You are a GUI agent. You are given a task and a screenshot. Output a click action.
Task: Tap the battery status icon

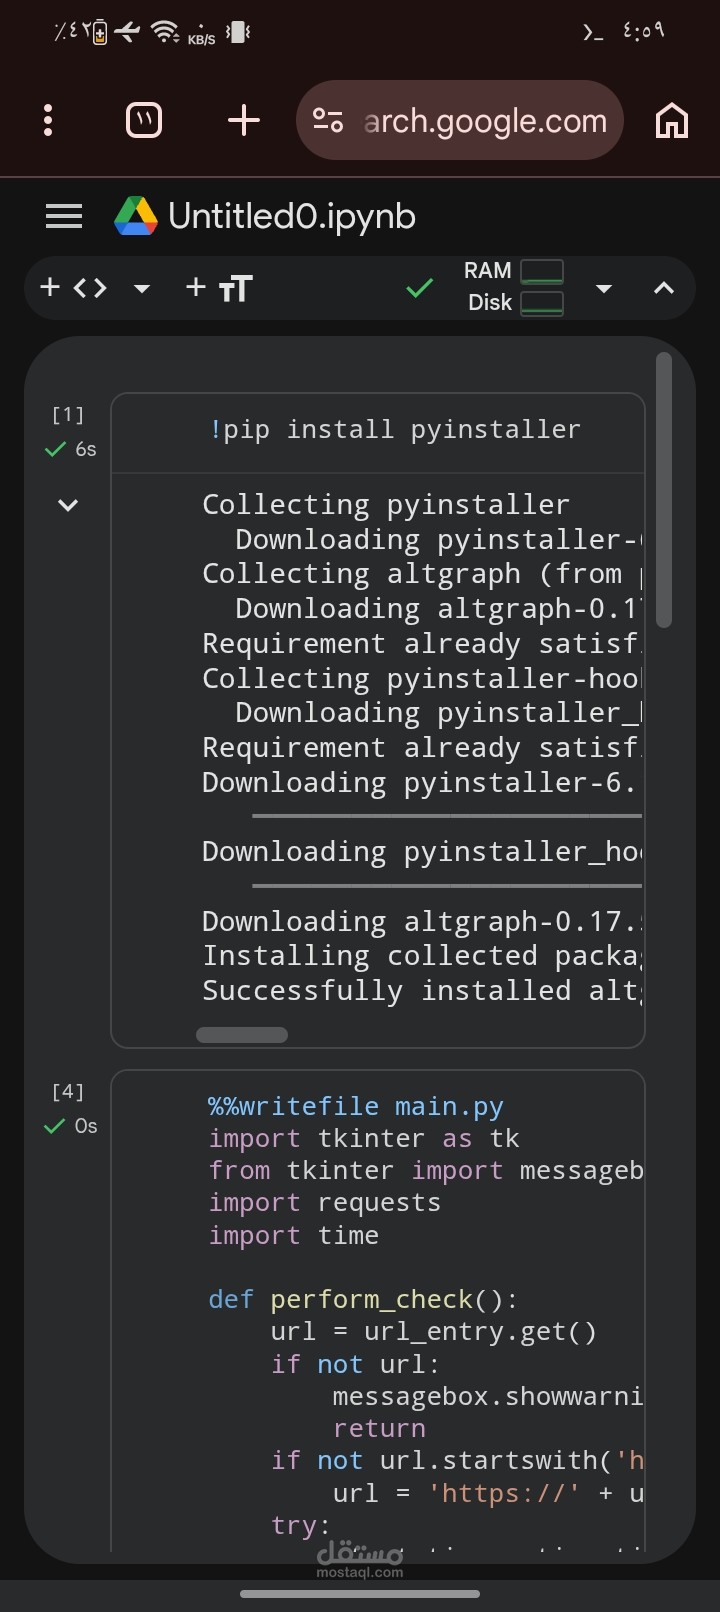coord(100,33)
